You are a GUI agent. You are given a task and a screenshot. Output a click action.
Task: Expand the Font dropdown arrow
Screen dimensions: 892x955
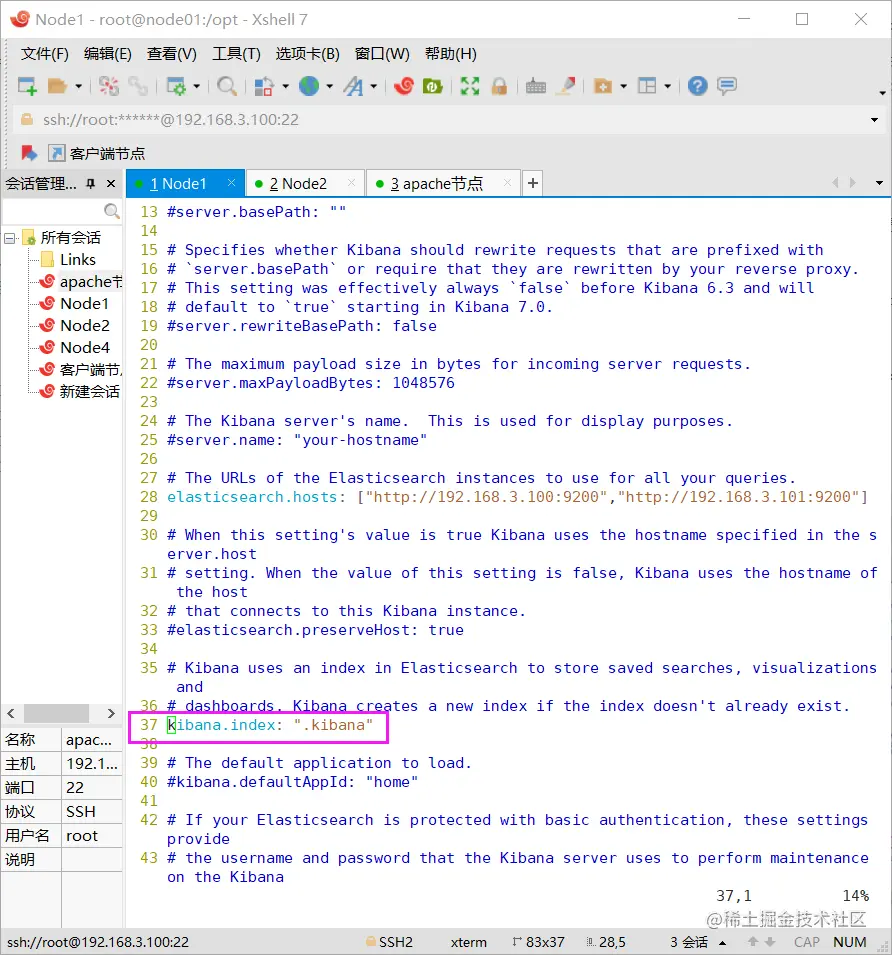[x=373, y=86]
